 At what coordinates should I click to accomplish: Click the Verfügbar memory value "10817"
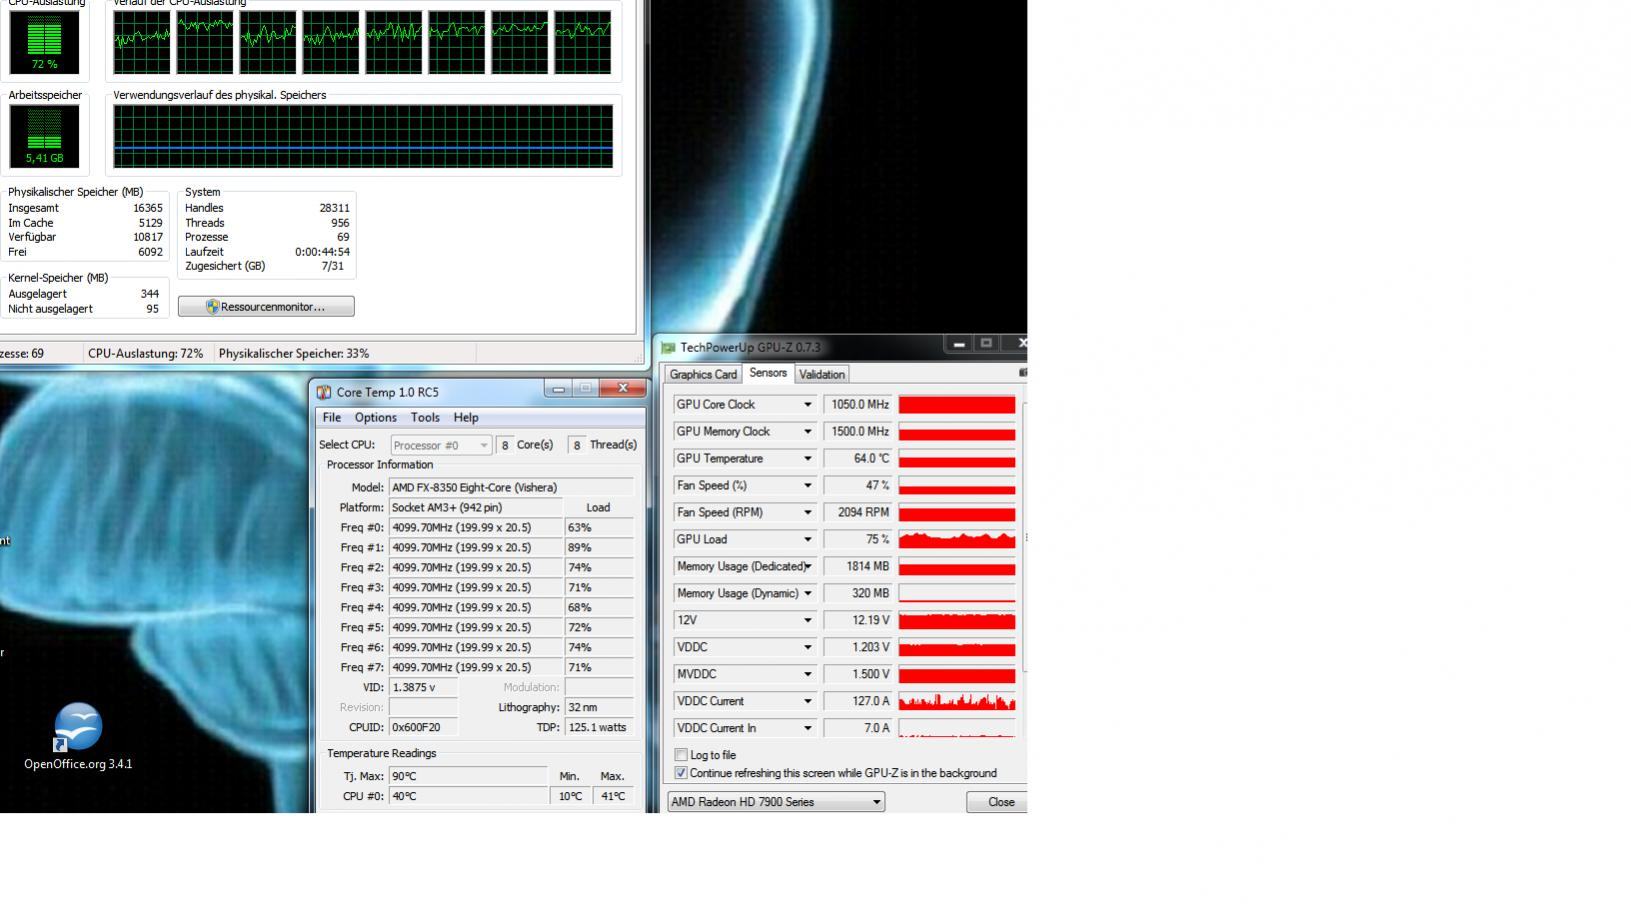coord(147,237)
